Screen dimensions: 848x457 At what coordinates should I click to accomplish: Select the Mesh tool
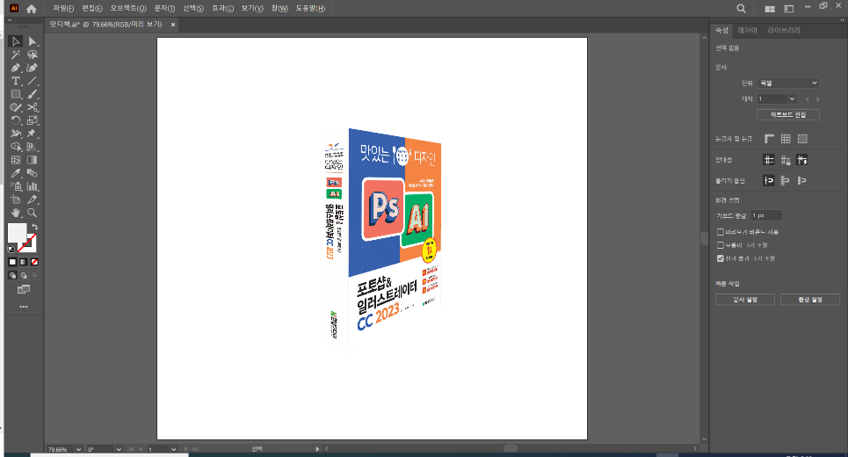point(16,160)
